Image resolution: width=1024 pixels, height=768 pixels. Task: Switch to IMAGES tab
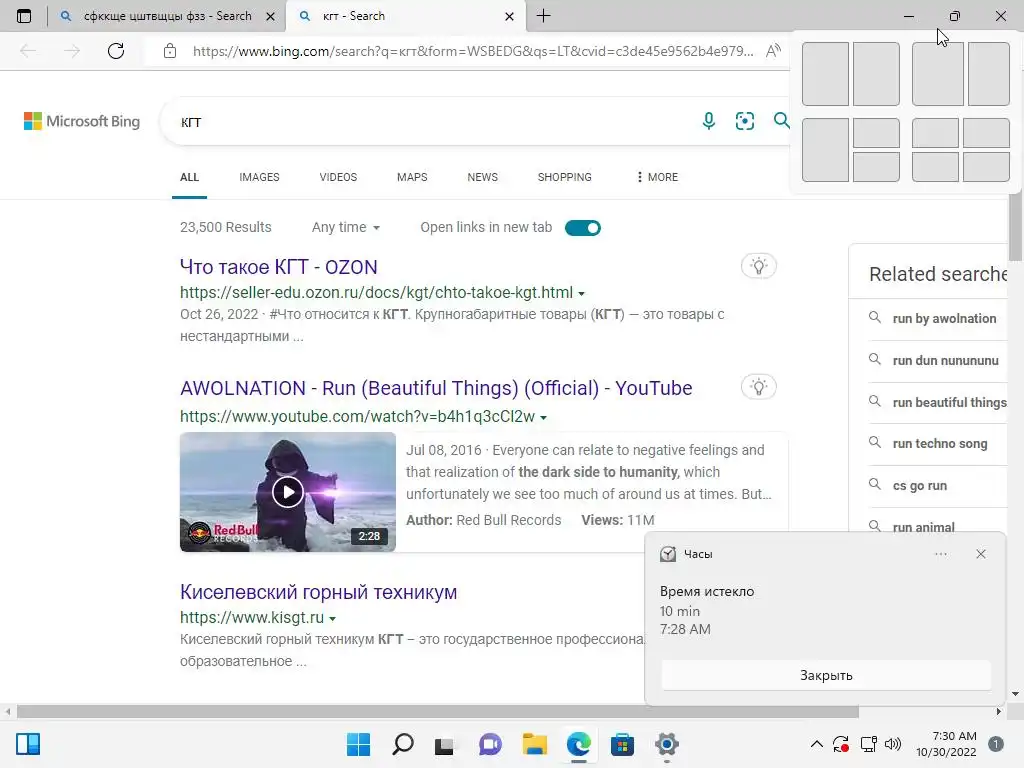259,177
